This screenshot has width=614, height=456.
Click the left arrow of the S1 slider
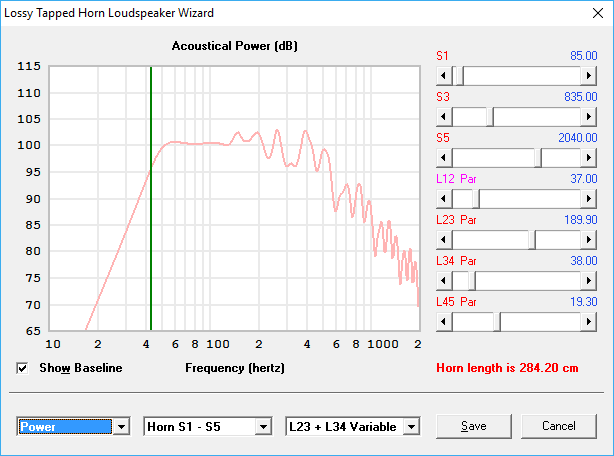pos(444,76)
